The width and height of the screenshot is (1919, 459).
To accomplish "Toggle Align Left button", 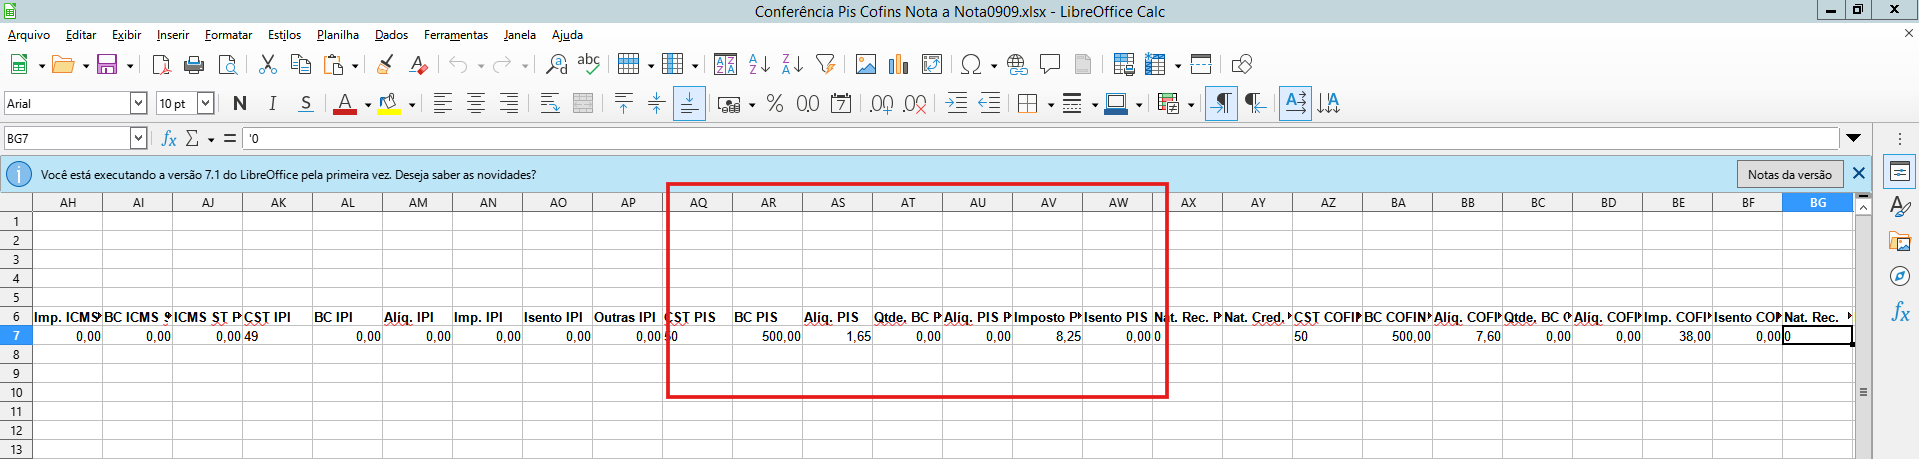I will point(443,103).
